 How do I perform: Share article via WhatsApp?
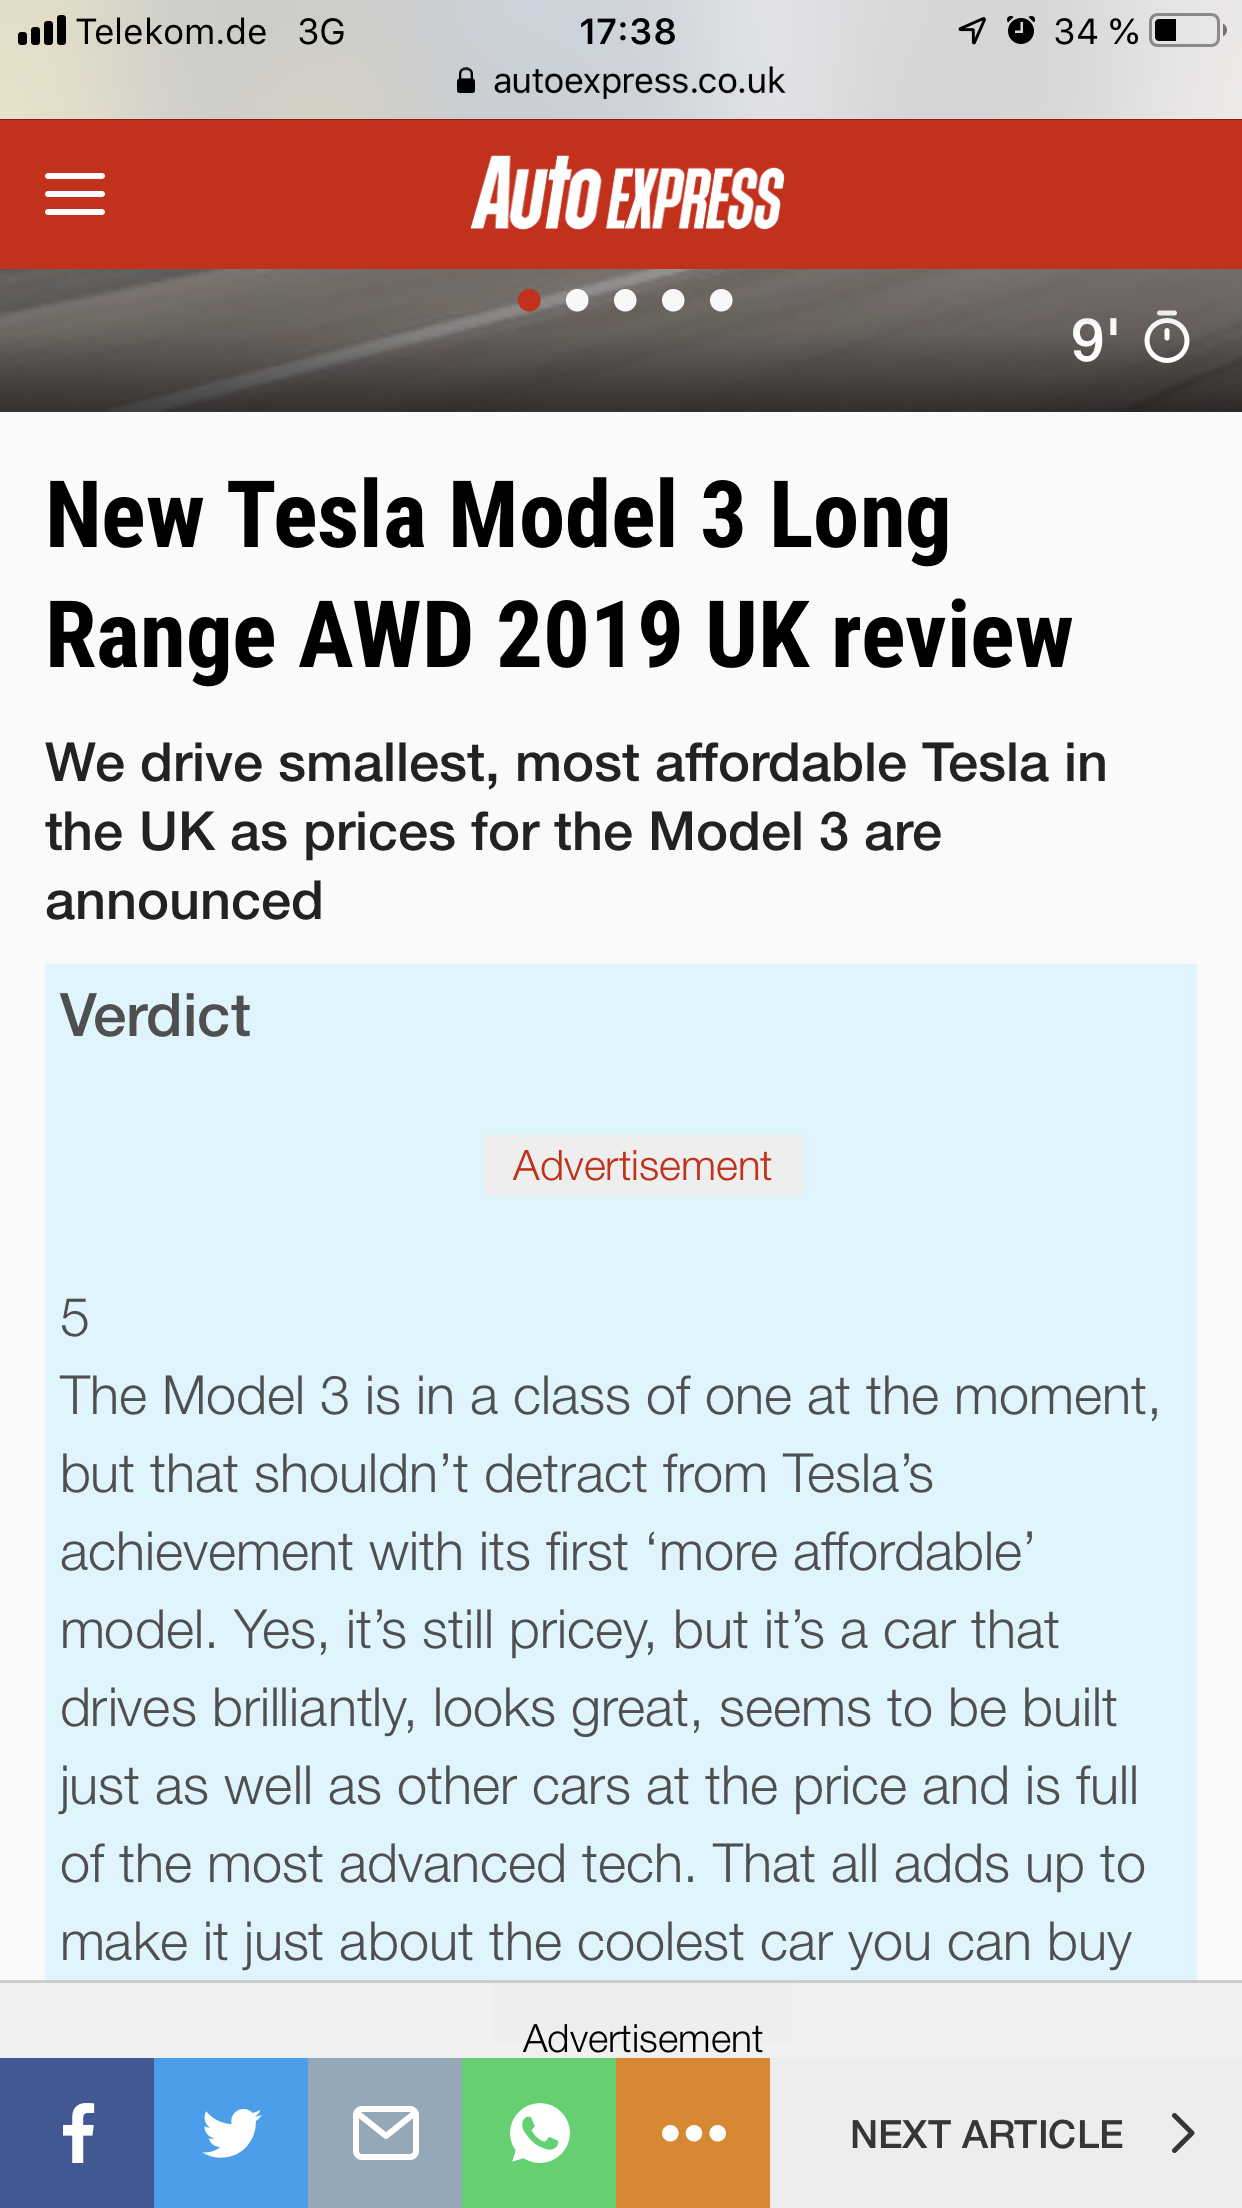pyautogui.click(x=539, y=2133)
